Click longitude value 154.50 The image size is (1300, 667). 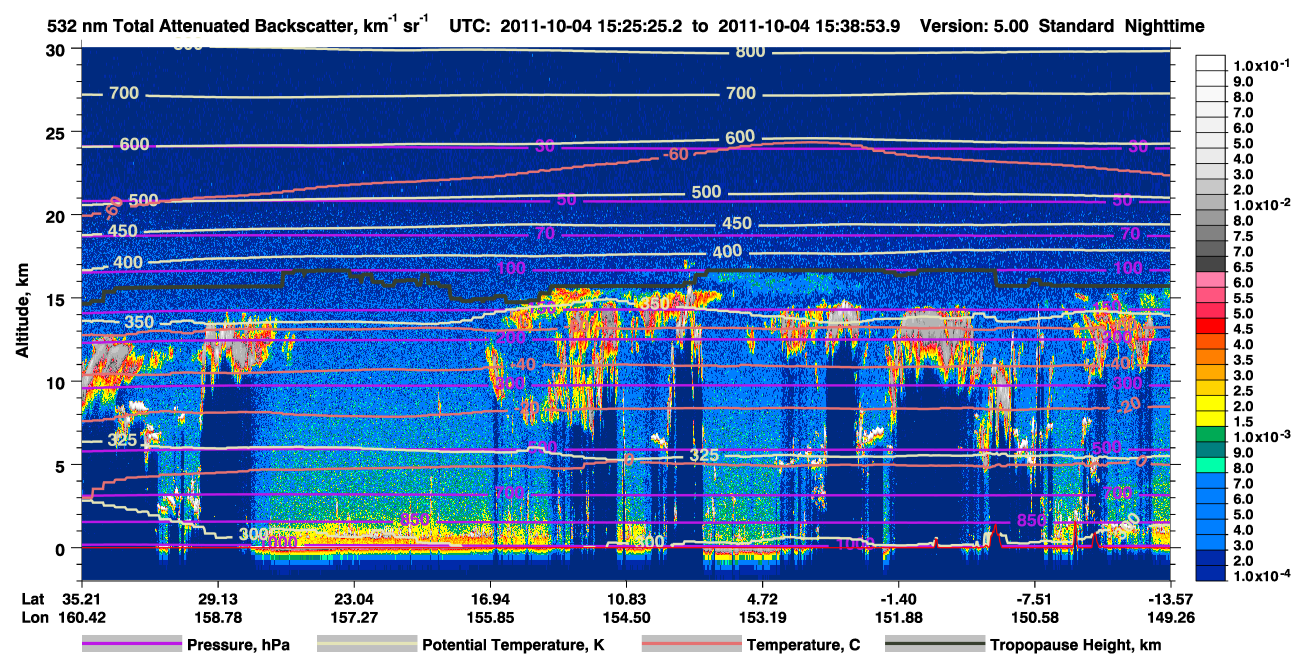pos(626,617)
